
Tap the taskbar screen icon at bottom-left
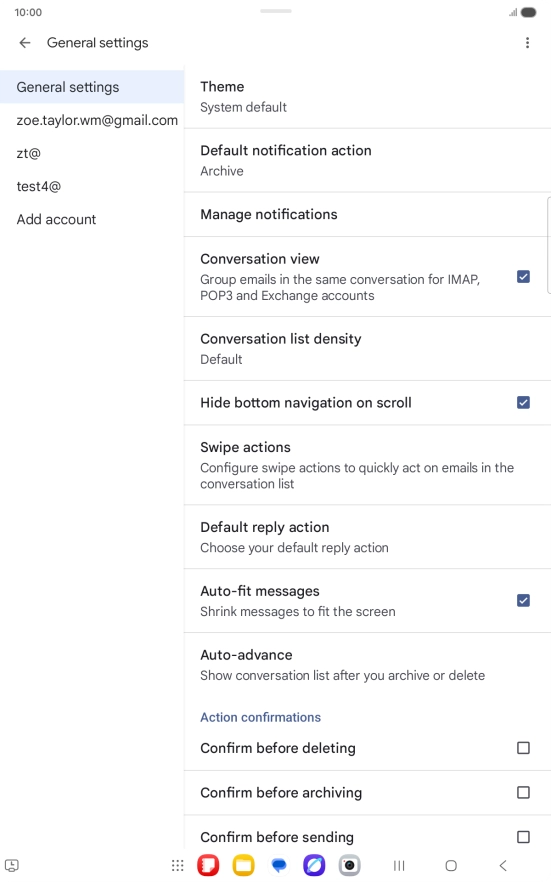[x=12, y=866]
